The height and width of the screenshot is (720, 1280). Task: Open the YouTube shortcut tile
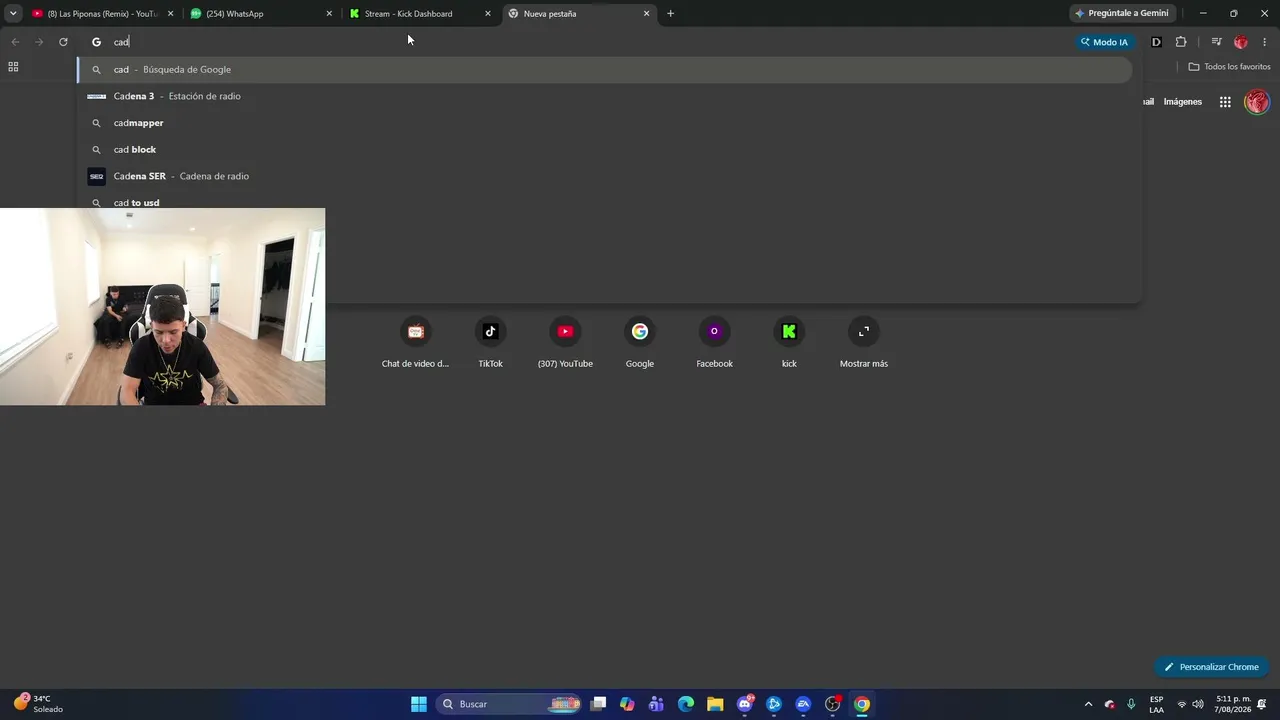pyautogui.click(x=565, y=343)
